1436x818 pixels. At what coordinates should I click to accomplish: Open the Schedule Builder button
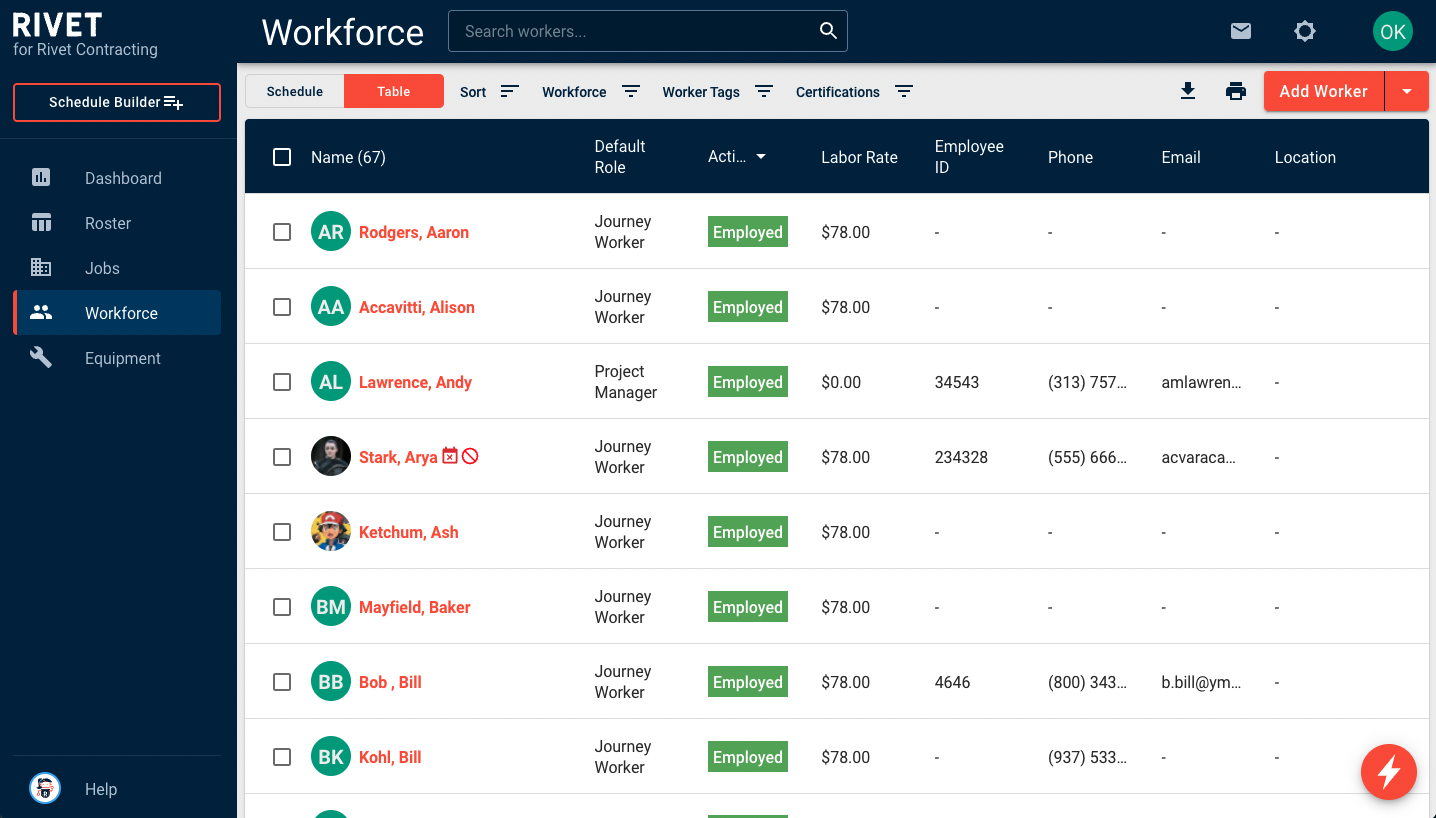(x=117, y=102)
